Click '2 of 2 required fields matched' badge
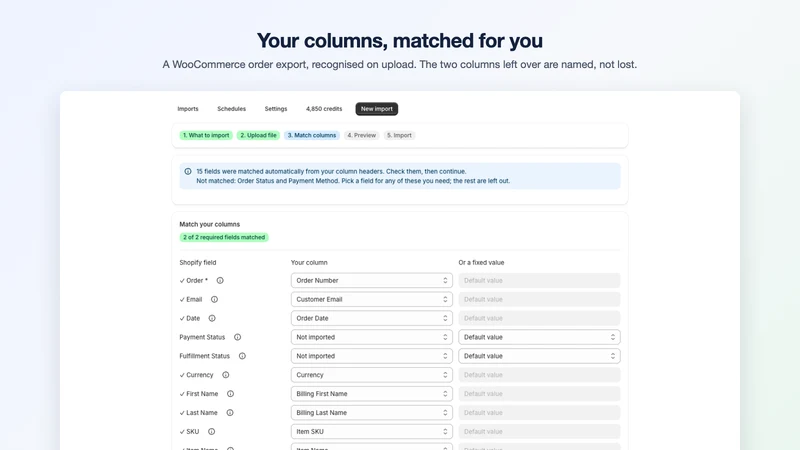Screen dimensions: 800x450 (224, 237)
